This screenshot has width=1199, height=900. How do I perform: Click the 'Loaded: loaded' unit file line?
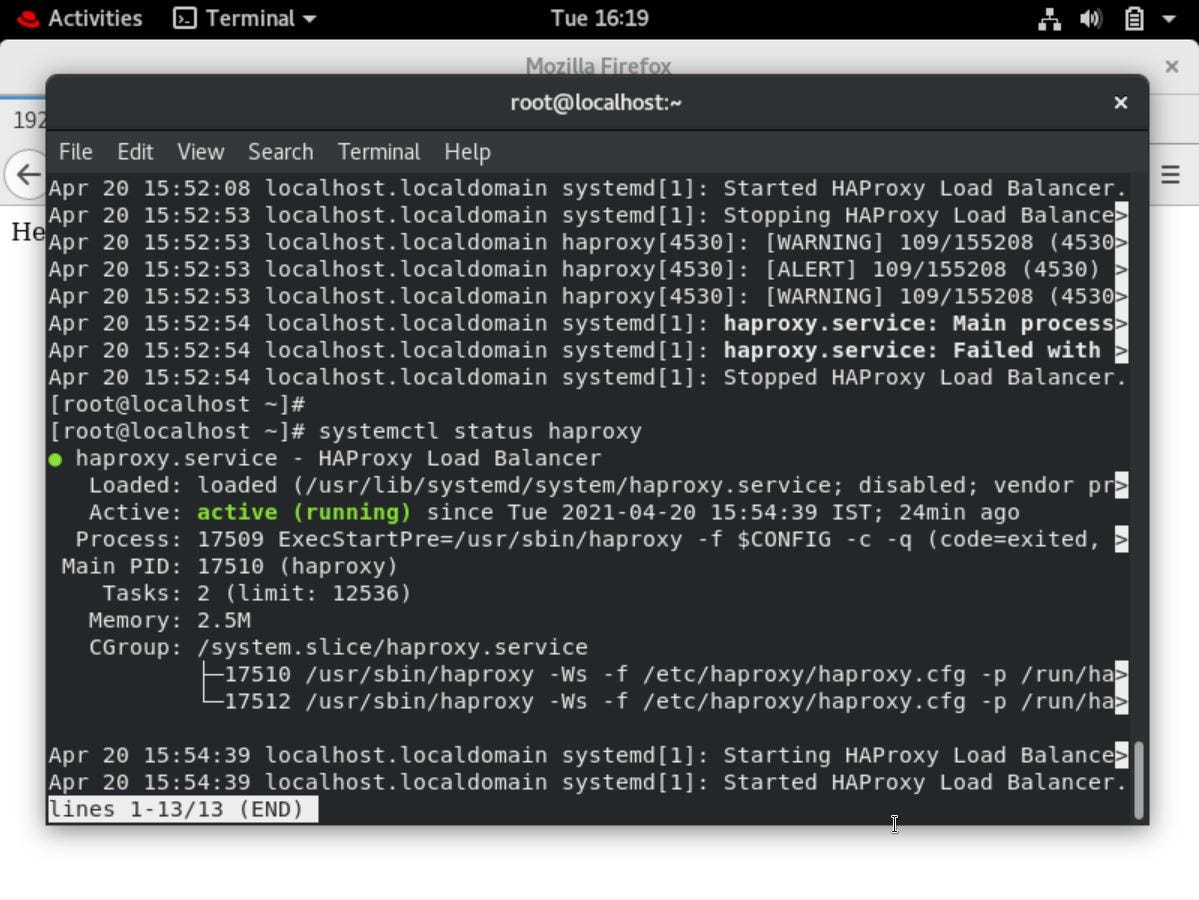click(608, 486)
